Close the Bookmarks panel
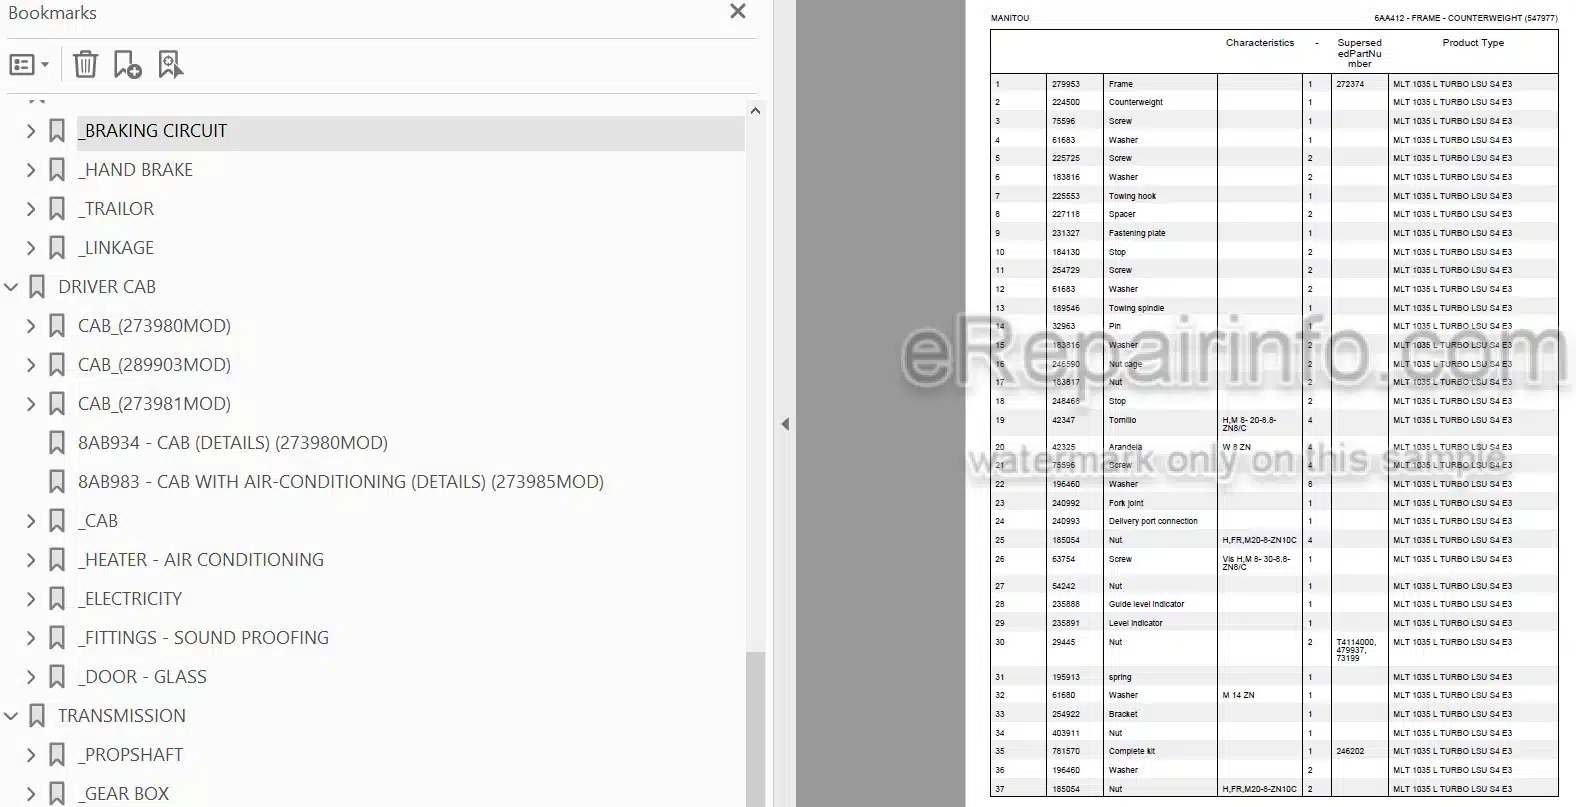 738,12
